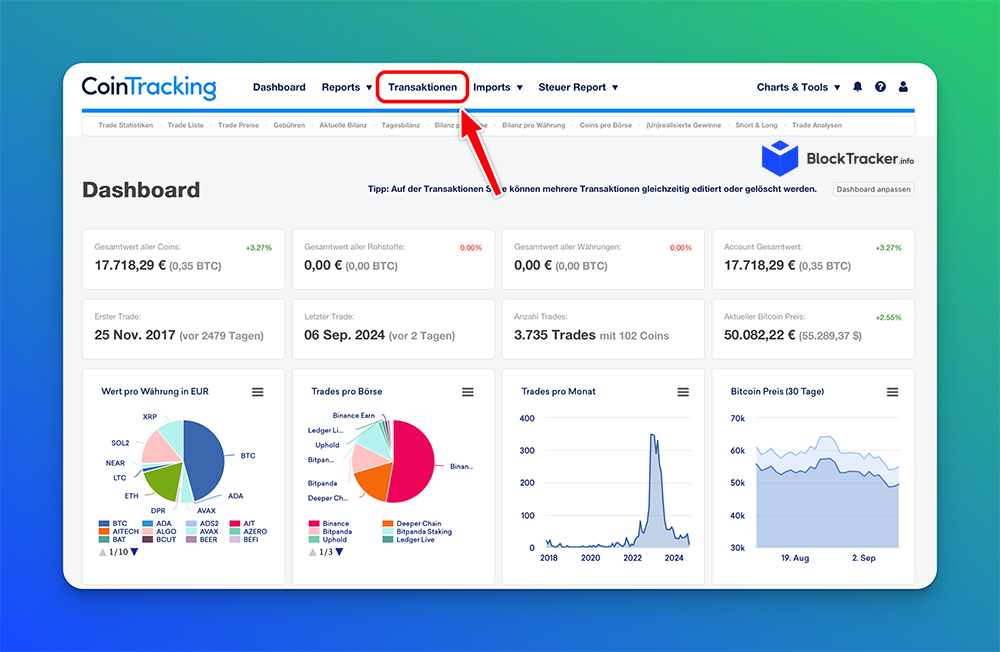
Task: Open Bilanz pro Währung submenu link
Action: click(x=533, y=125)
